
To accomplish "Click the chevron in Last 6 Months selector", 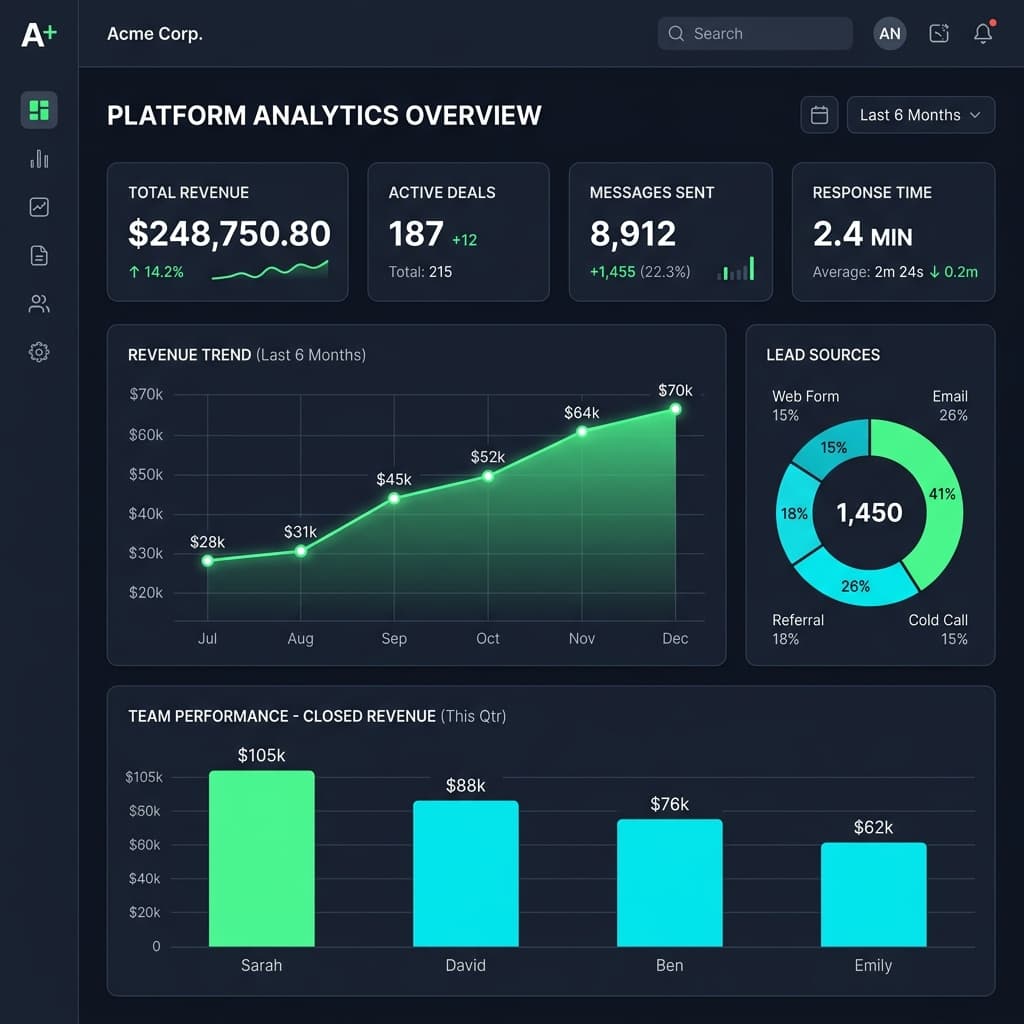I will click(x=975, y=115).
